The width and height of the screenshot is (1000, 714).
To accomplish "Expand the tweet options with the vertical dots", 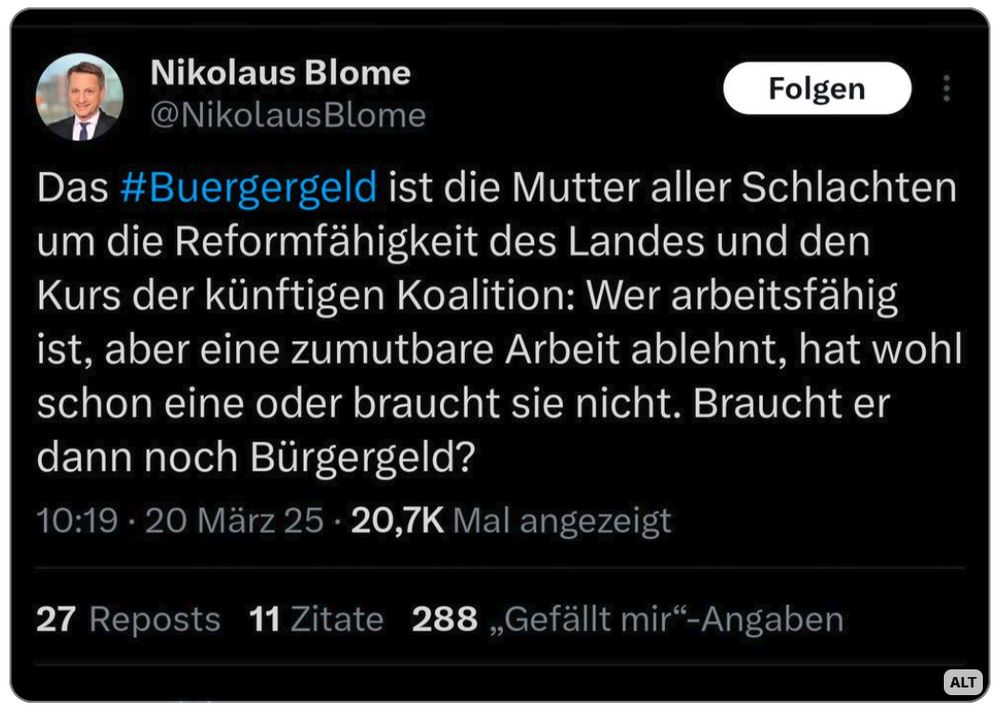I will (946, 88).
